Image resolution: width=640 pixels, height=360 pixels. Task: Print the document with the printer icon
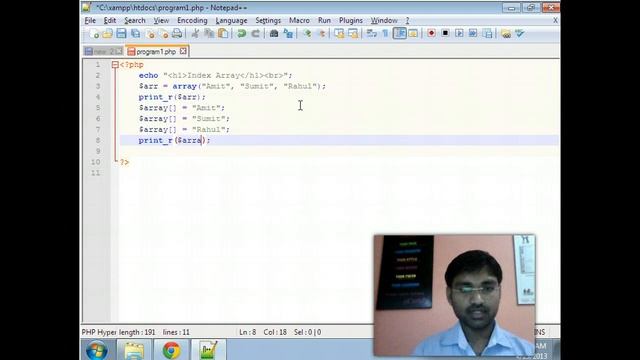tap(177, 34)
